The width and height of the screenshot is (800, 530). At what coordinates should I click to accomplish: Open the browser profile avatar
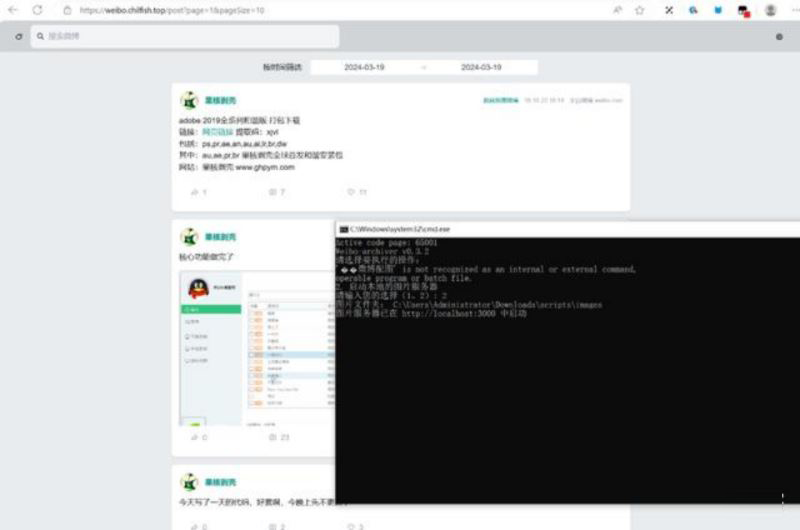pyautogui.click(x=770, y=10)
